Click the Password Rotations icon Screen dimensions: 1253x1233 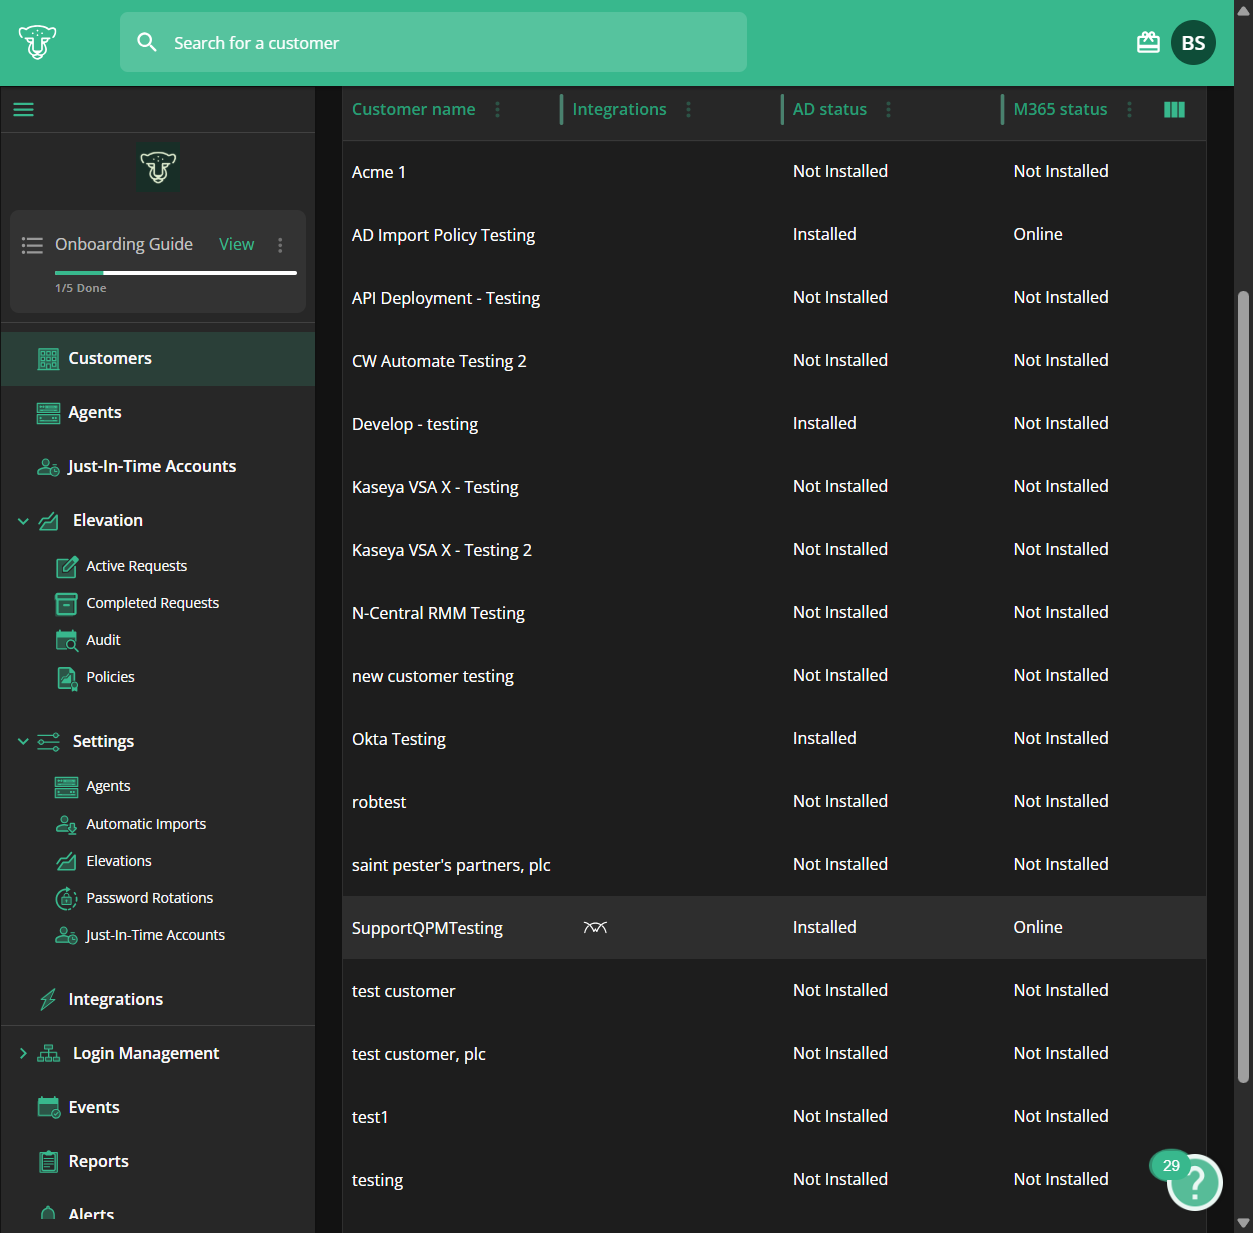tap(66, 899)
